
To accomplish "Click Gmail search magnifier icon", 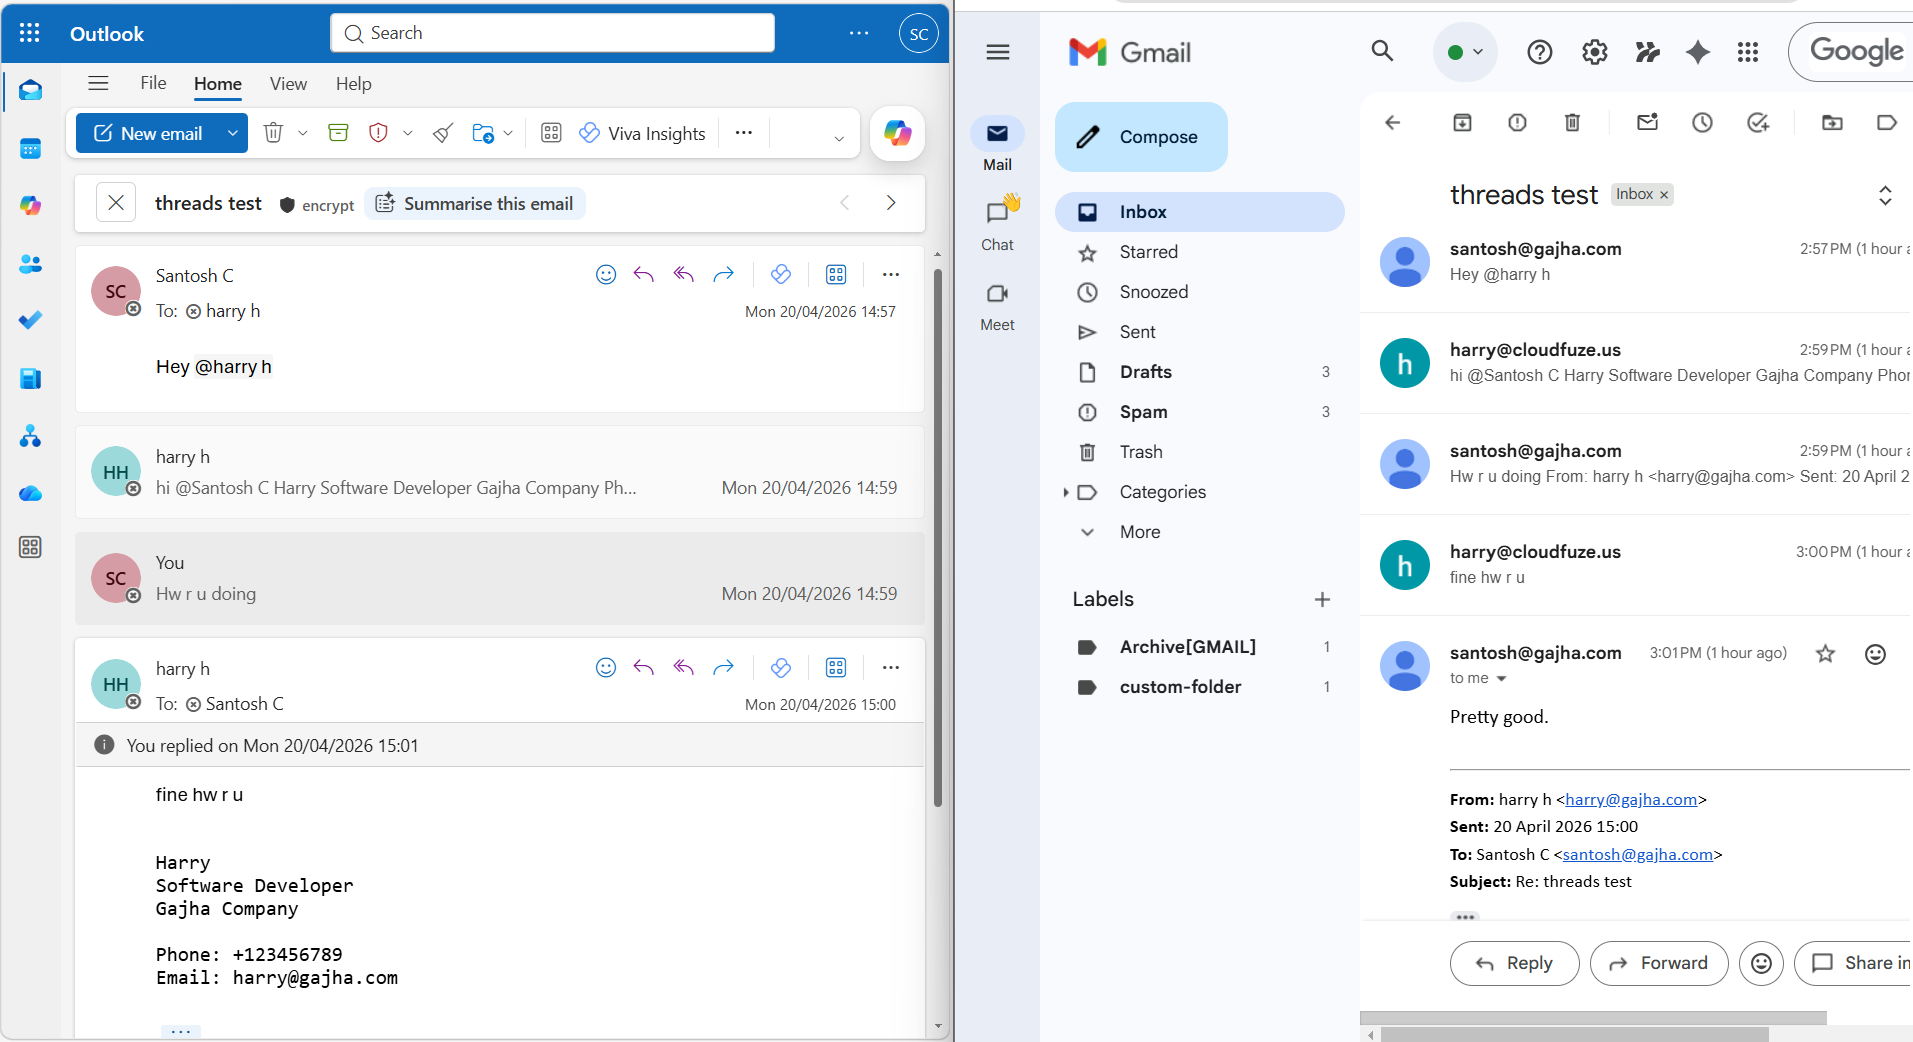I will pos(1382,51).
